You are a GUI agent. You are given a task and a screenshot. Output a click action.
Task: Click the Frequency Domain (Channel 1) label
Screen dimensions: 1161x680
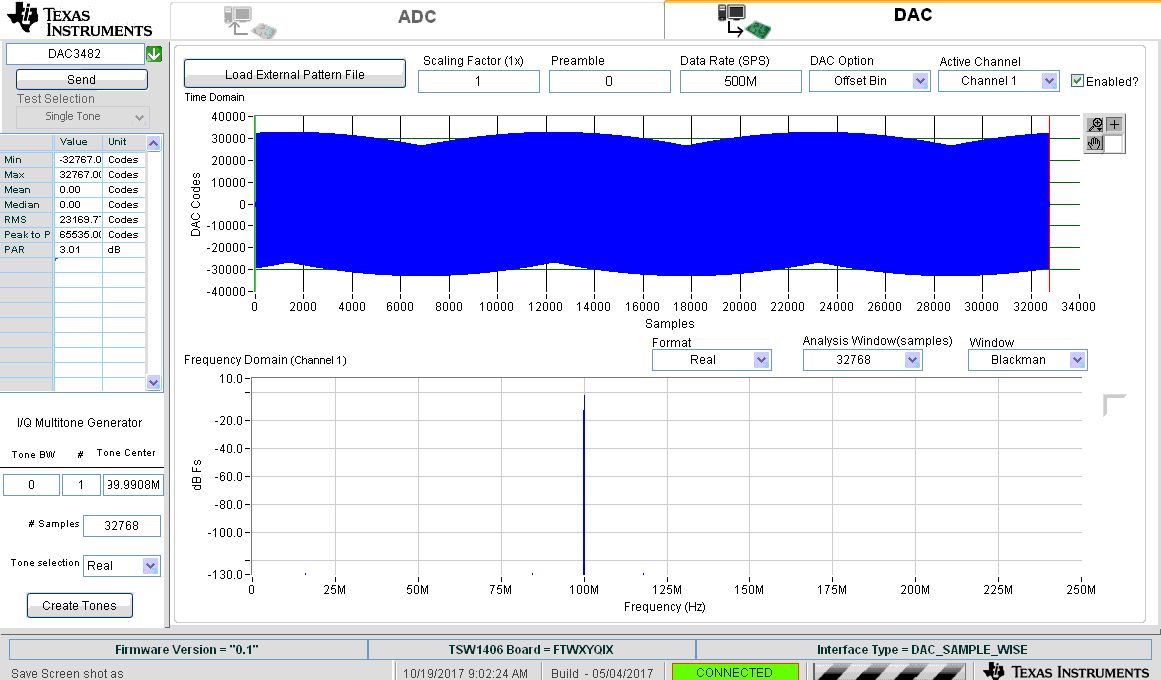[265, 360]
